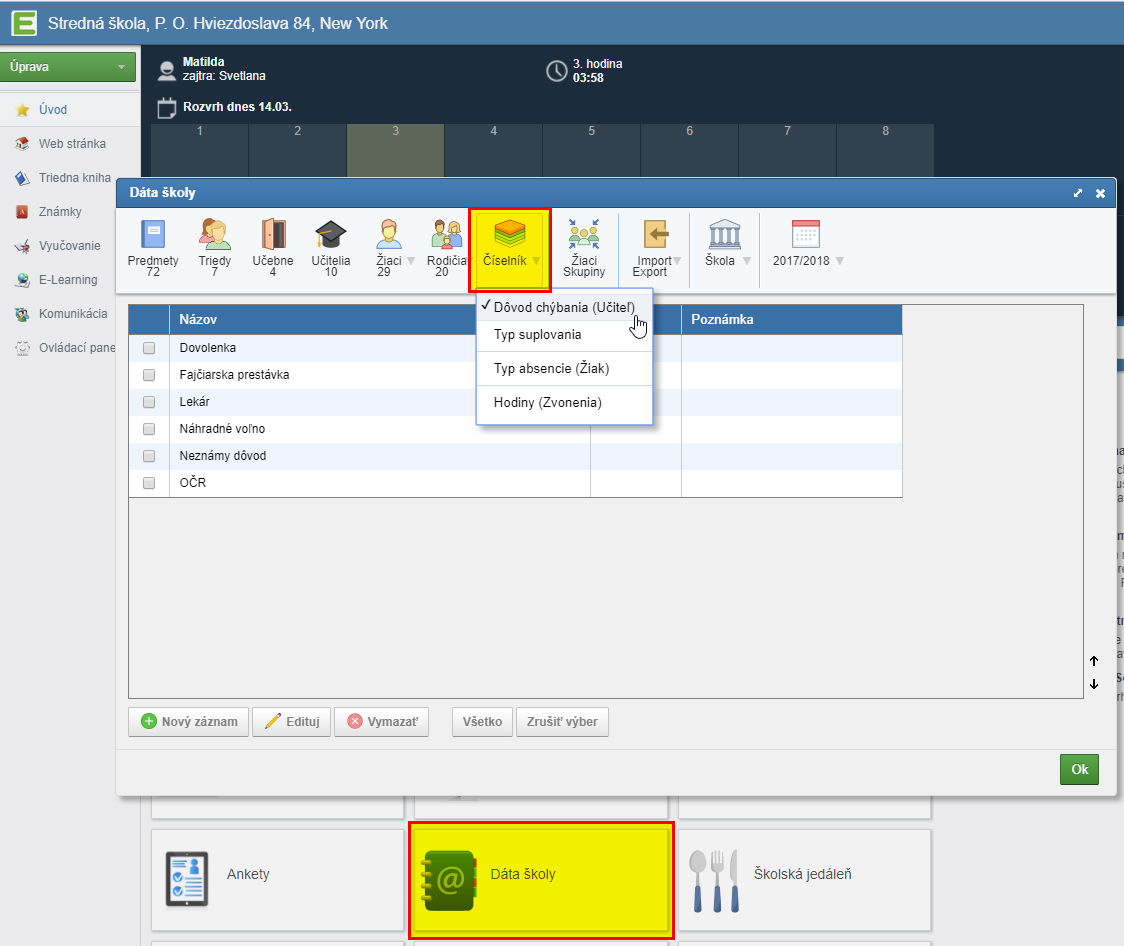Expand the 2017/2018 year dropdown arrow
The width and height of the screenshot is (1124, 946).
[839, 261]
